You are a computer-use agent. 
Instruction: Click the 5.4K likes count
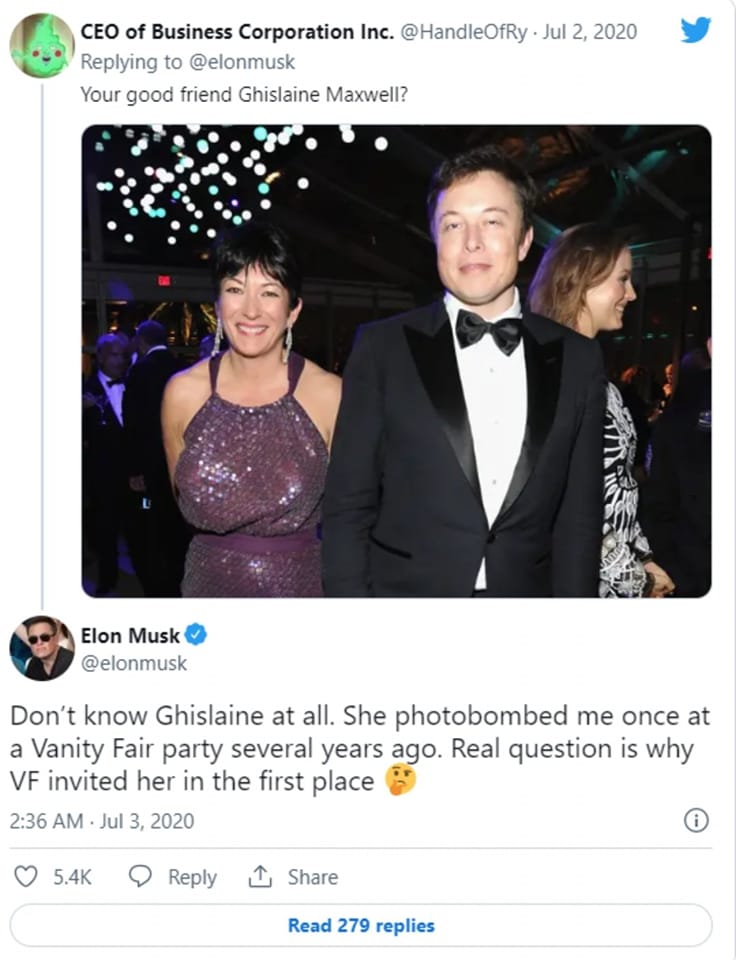click(x=72, y=877)
